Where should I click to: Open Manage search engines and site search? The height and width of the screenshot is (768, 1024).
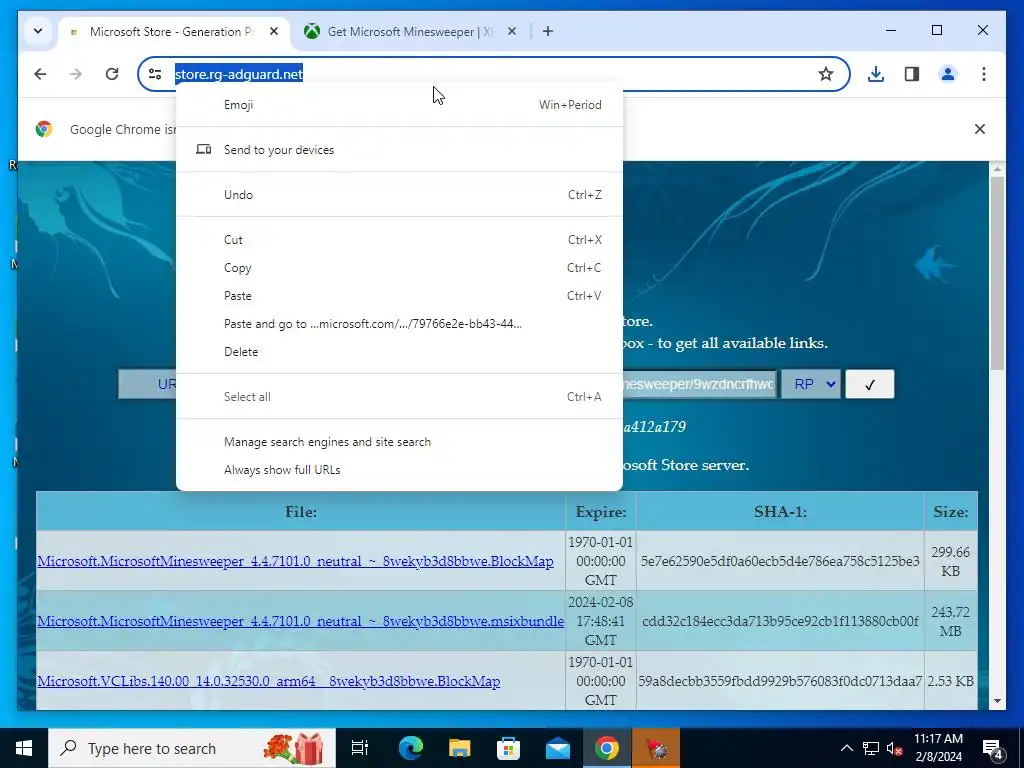point(399,442)
